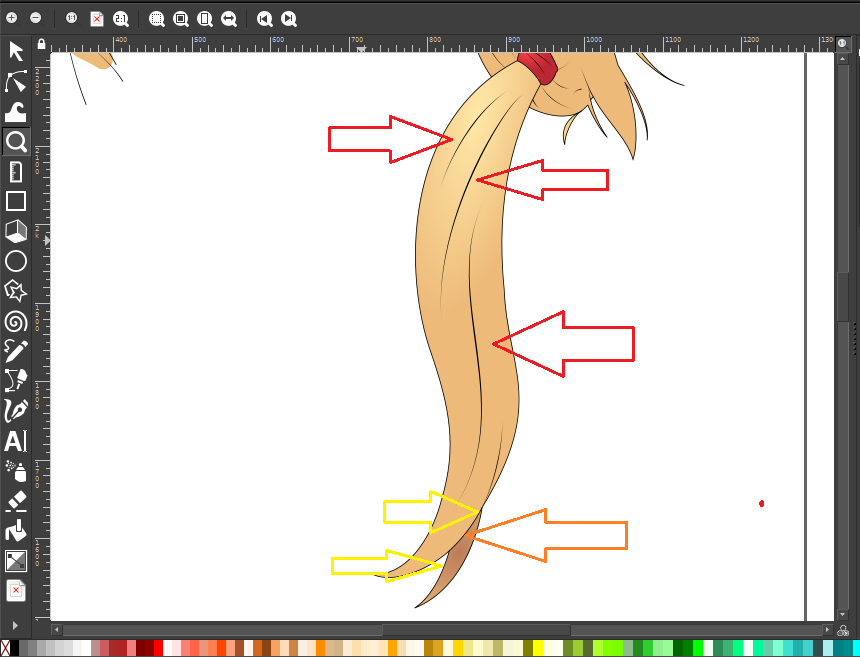Click the horizontal canvas scrollbar thumb
The image size is (860, 657).
tap(476, 630)
